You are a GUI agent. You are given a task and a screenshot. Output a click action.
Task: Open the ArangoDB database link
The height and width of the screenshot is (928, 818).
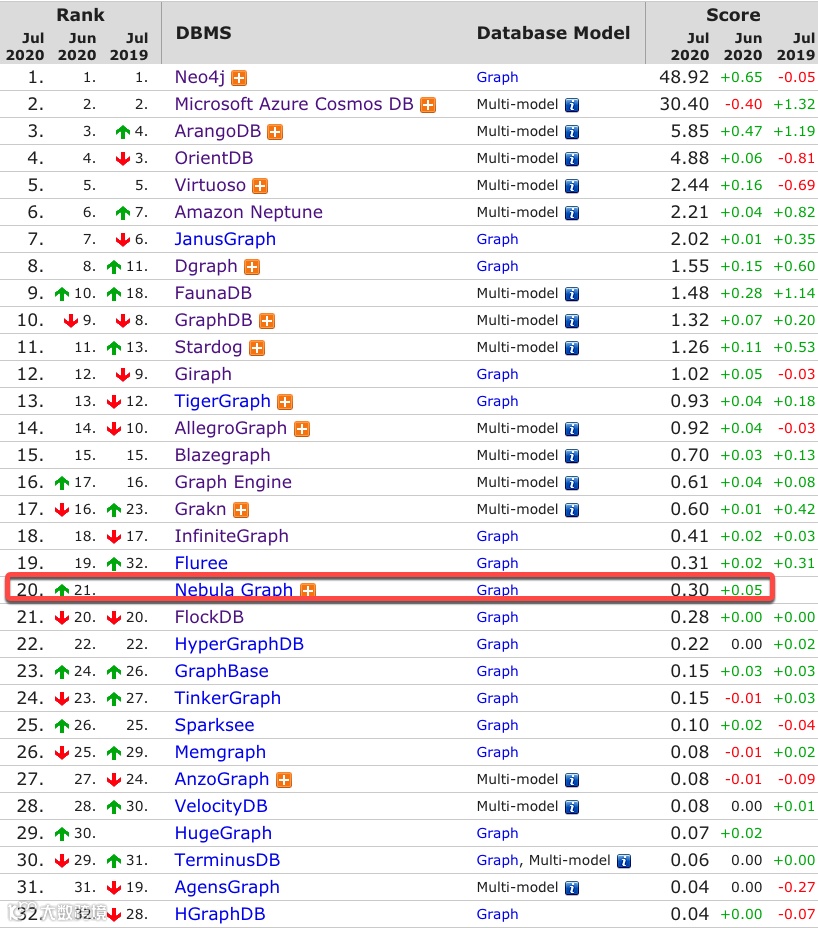click(218, 131)
